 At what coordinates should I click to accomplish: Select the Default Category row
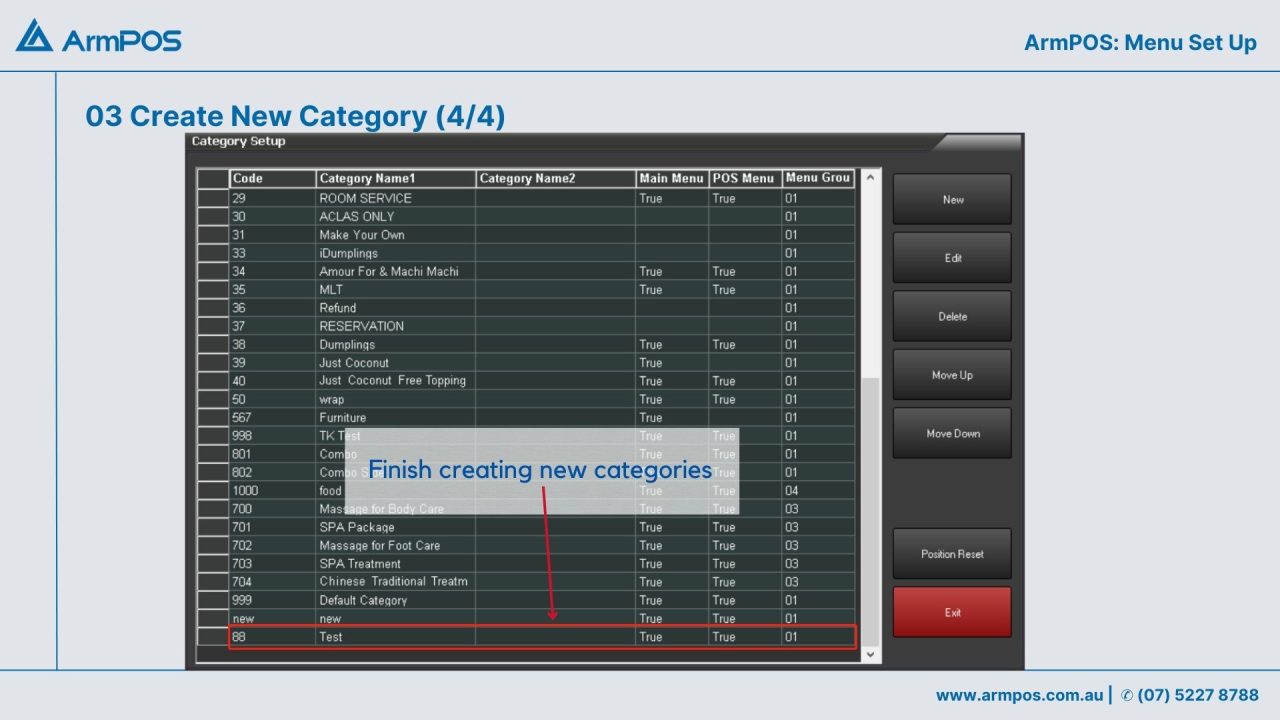coord(395,600)
